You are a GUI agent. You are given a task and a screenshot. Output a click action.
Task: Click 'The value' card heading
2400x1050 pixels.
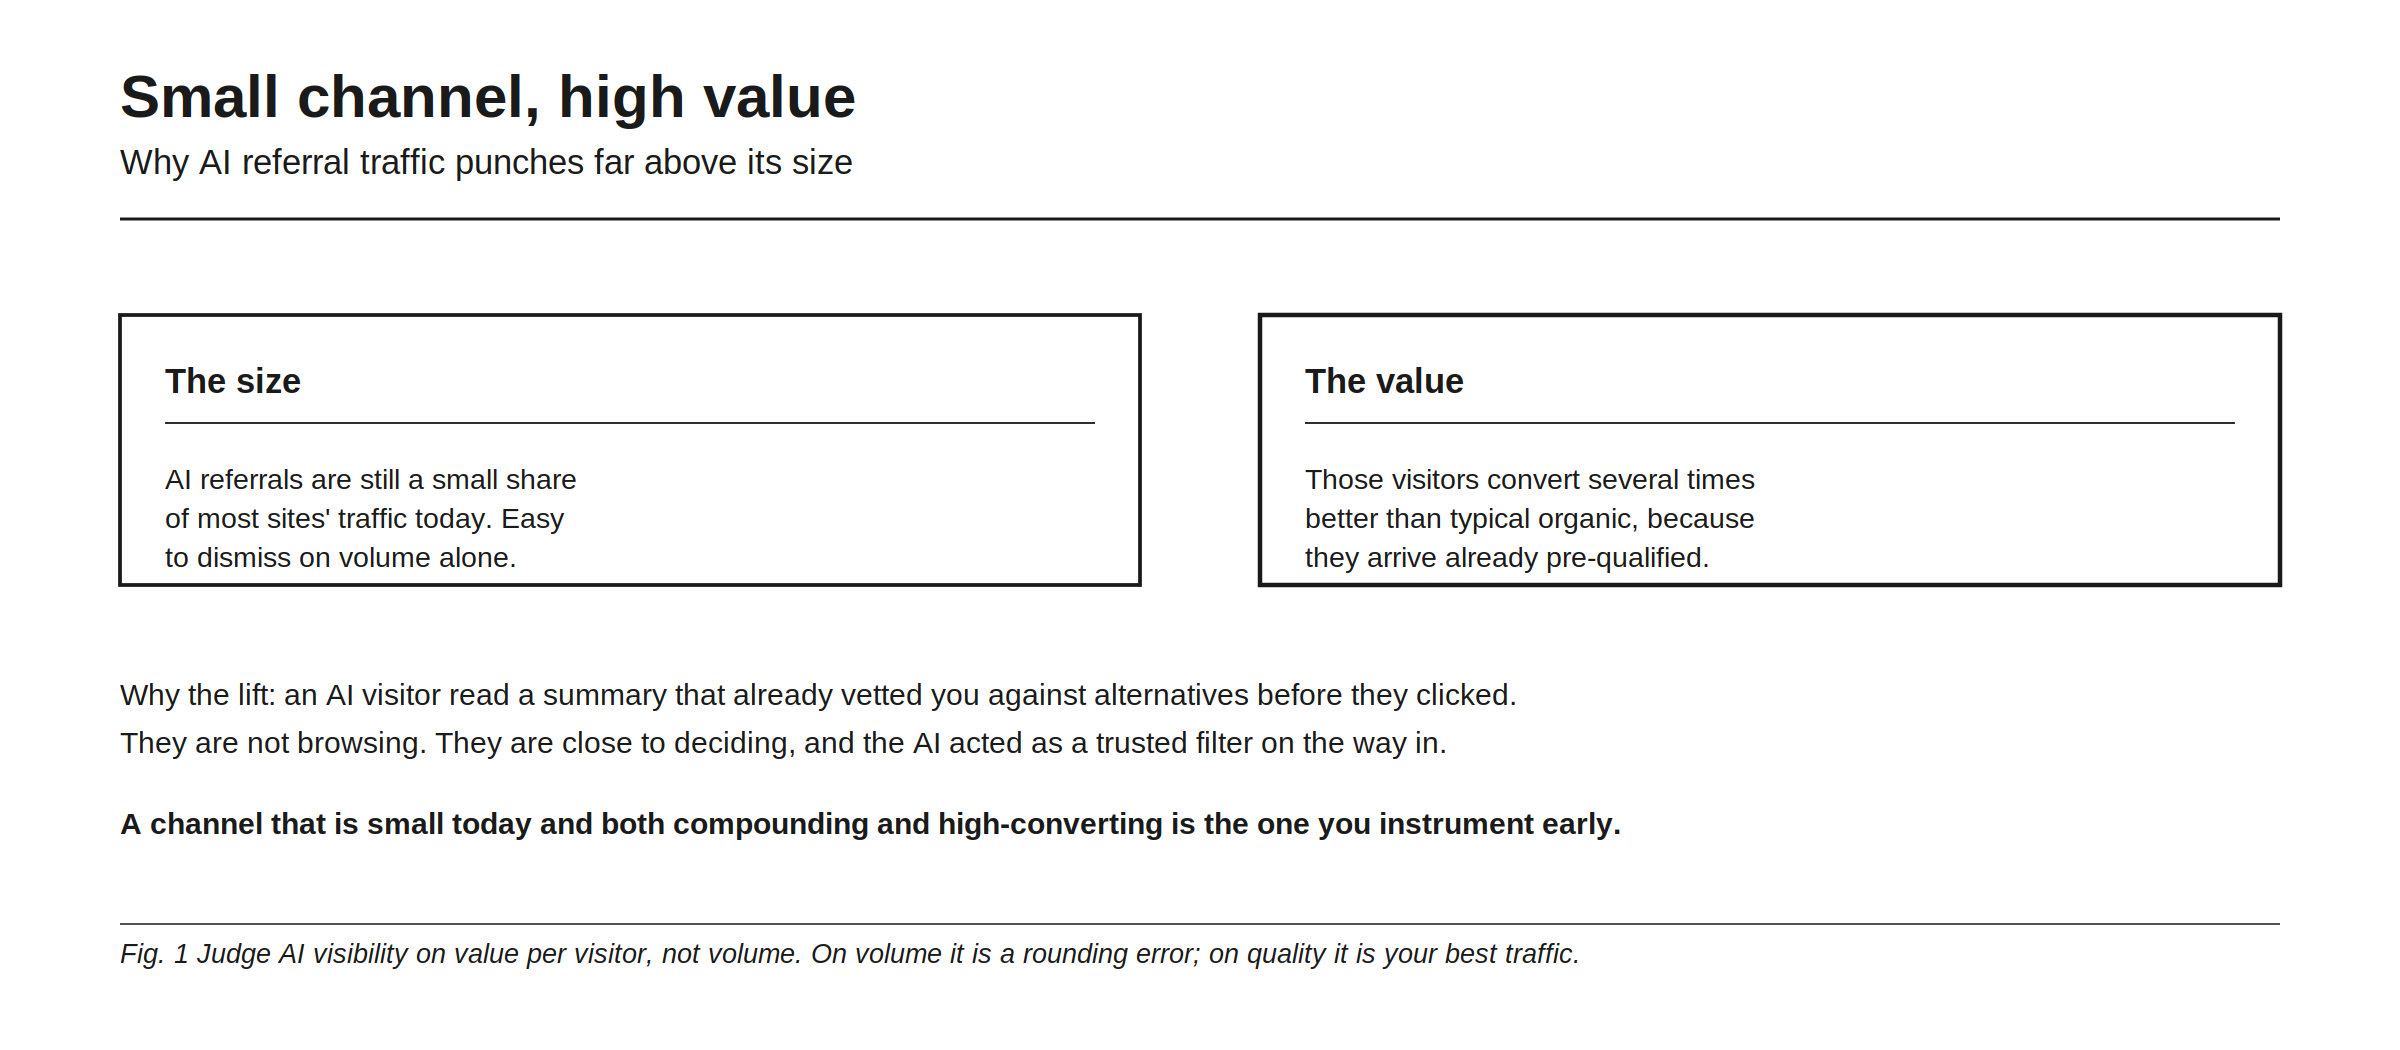(1384, 381)
